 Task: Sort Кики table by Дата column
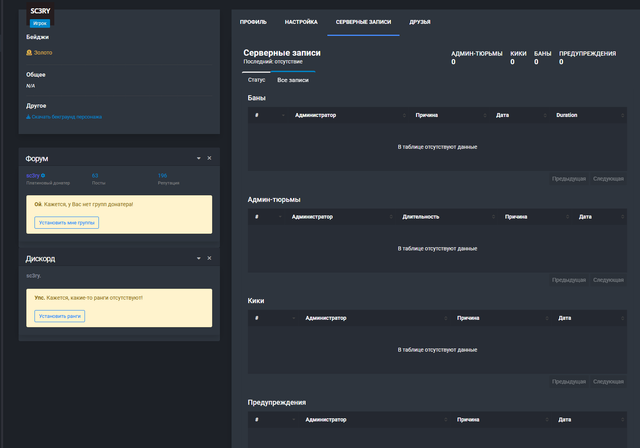point(590,318)
